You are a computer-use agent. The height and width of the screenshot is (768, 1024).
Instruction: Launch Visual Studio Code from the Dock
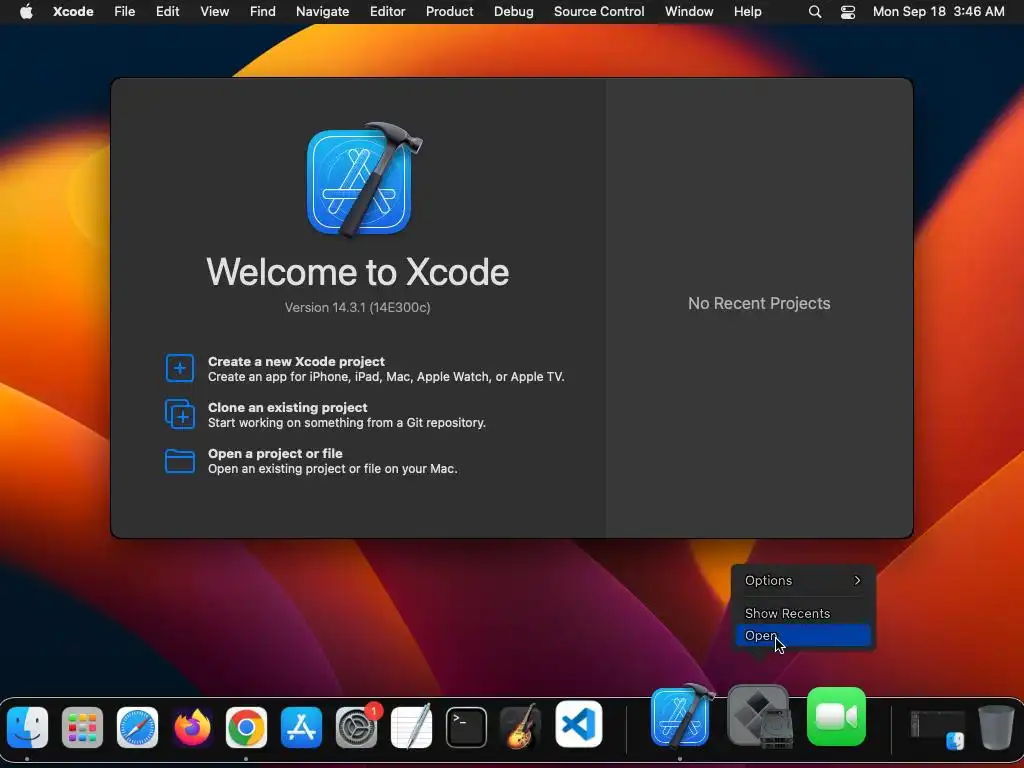tap(579, 724)
